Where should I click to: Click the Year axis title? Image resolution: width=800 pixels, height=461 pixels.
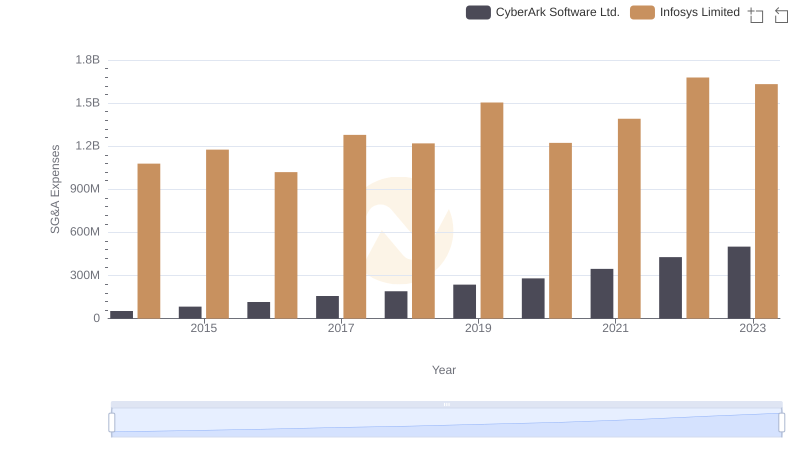click(444, 370)
